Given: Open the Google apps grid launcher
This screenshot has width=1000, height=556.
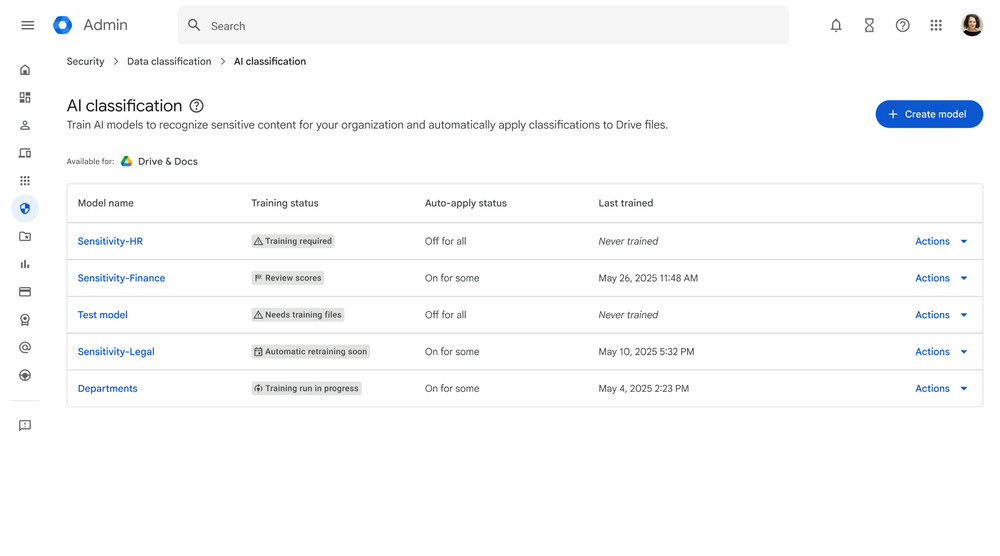Looking at the screenshot, I should click(x=936, y=25).
